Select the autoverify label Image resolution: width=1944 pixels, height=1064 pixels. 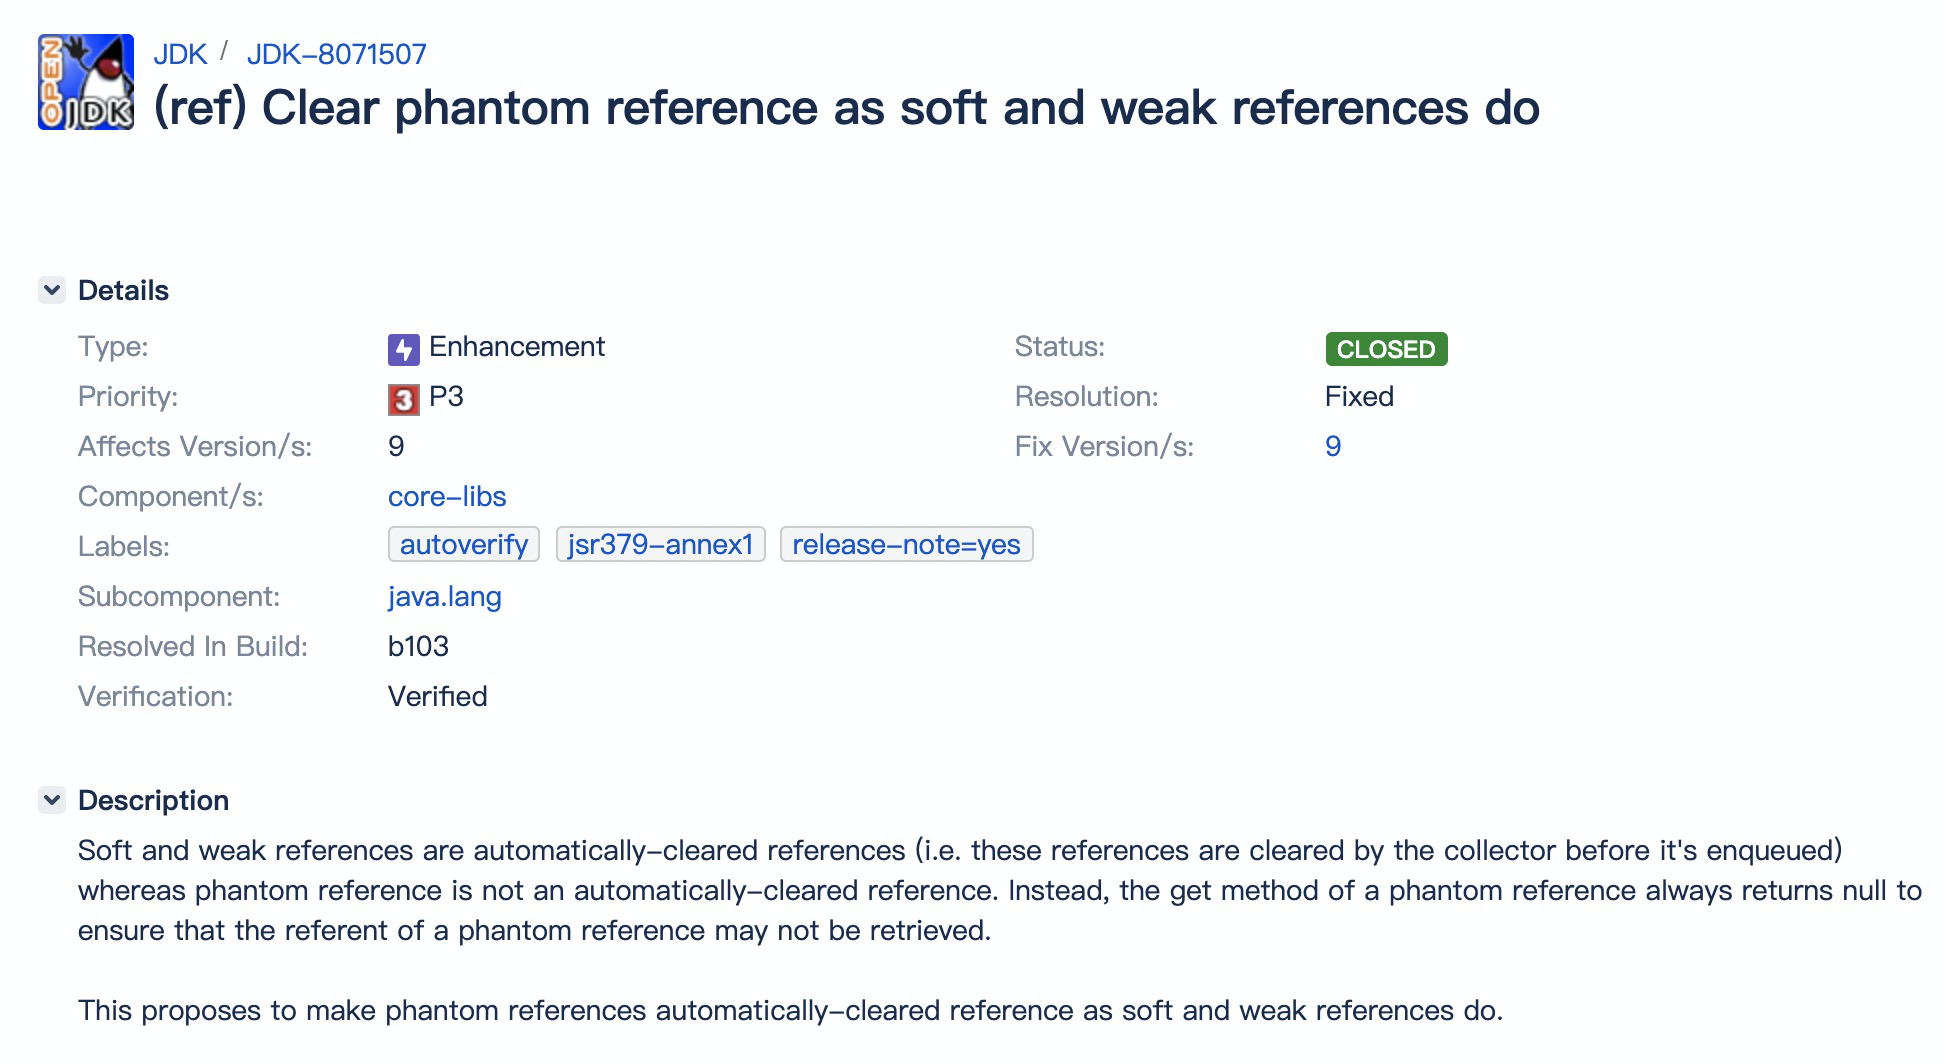[x=464, y=545]
